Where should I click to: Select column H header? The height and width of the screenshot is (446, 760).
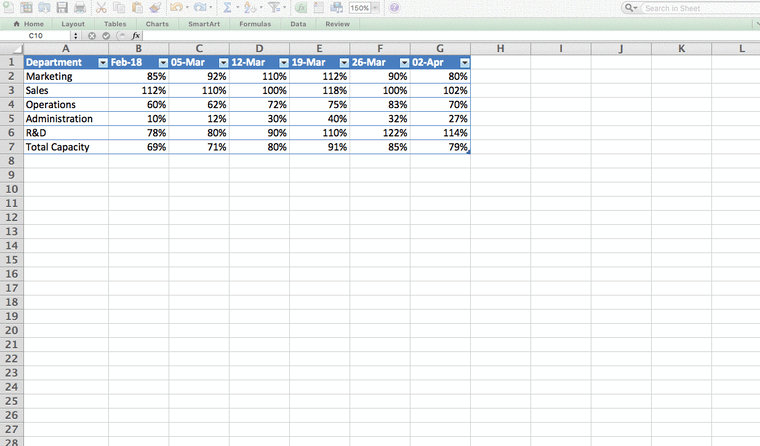pyautogui.click(x=500, y=48)
